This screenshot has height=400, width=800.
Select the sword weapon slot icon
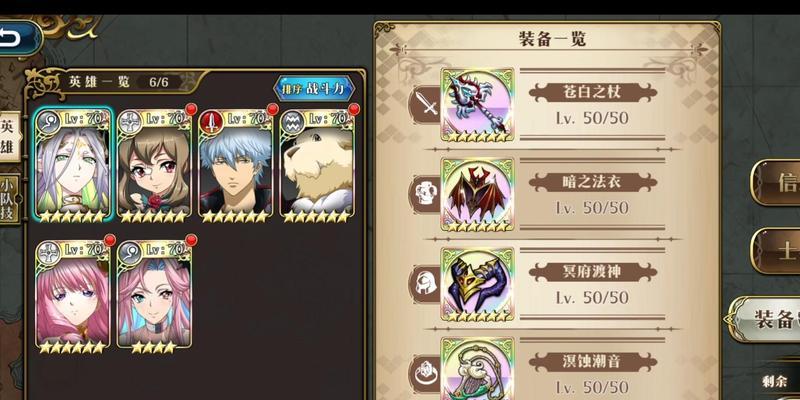[x=426, y=105]
